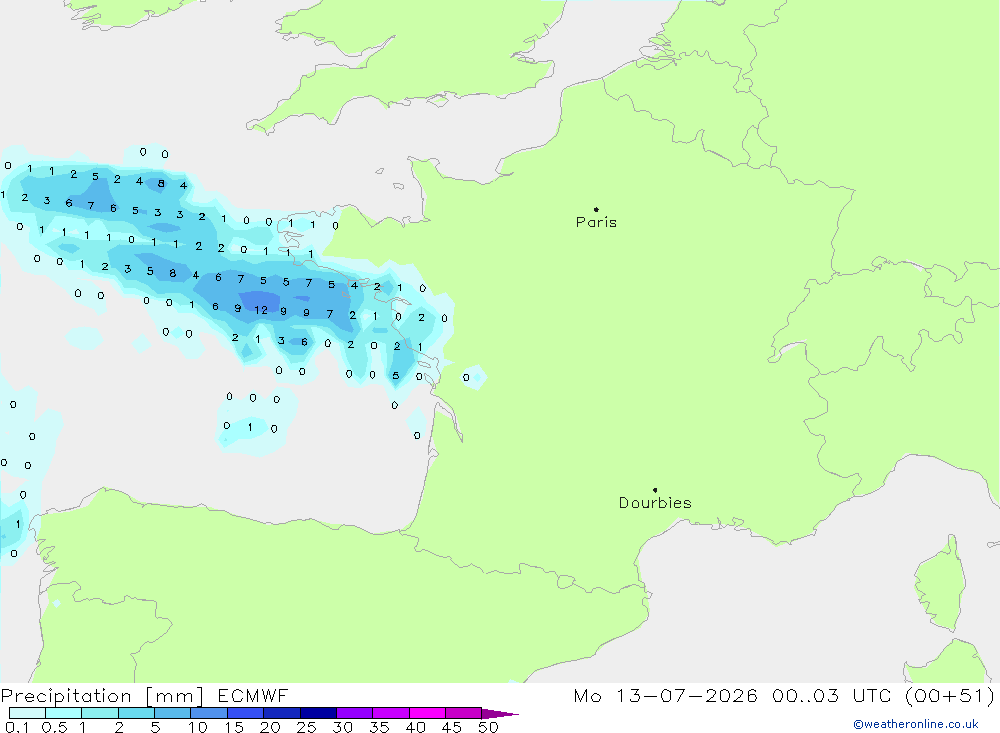Click the 15 to 20 legend swatch
The width and height of the screenshot is (1000, 733).
click(246, 713)
